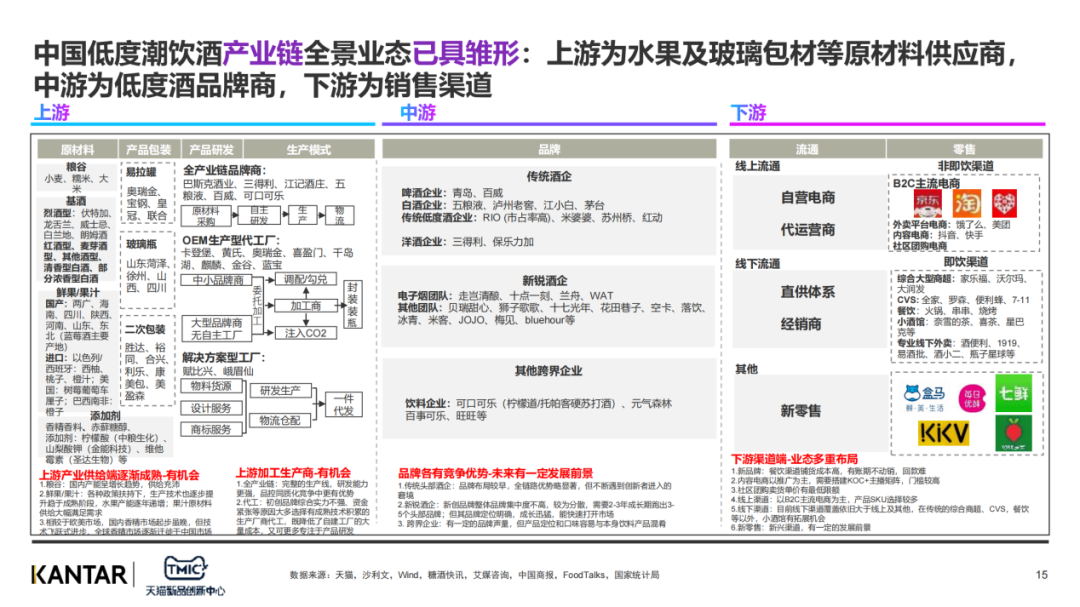Click the 解决方案型工厂 heading
Screen dimensions: 1080x607
pyautogui.click(x=223, y=358)
